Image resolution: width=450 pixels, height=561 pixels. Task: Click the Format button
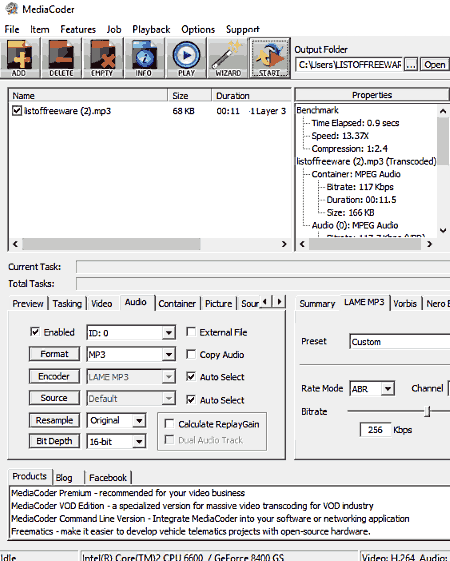54,354
